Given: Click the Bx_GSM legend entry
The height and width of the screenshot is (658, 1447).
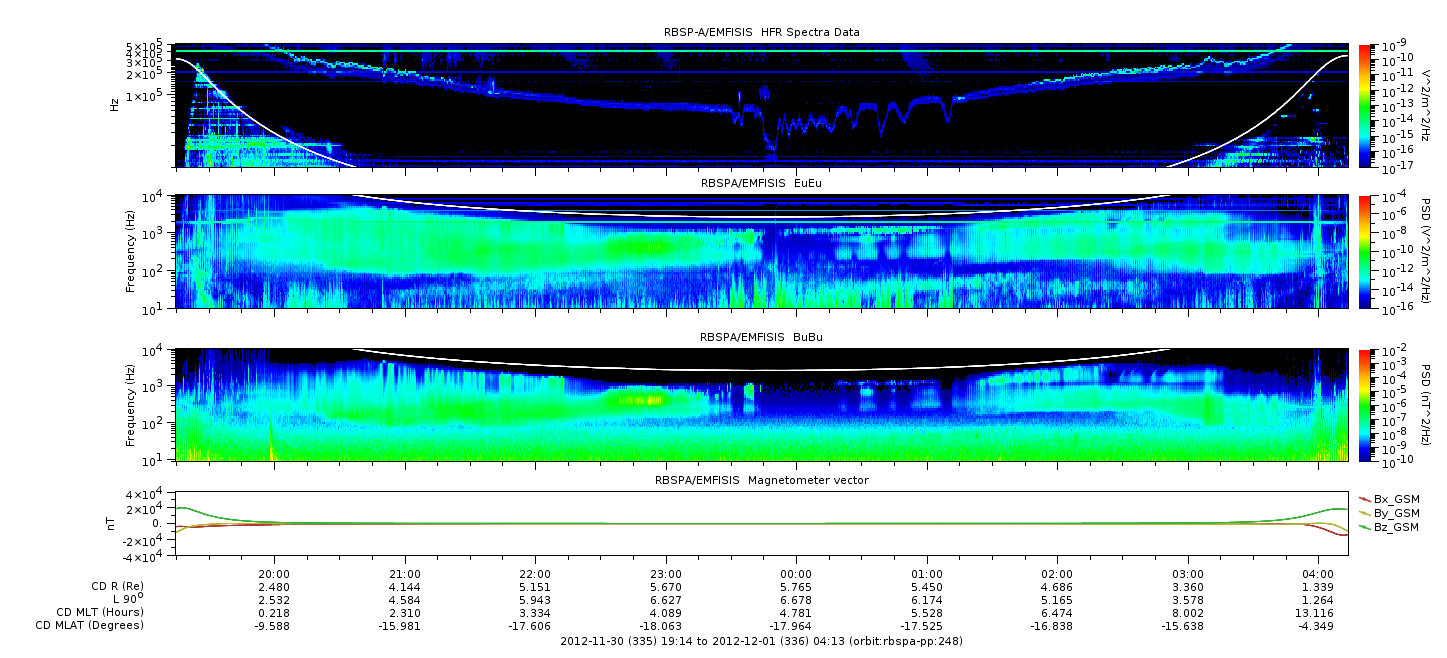Looking at the screenshot, I should pos(1395,498).
